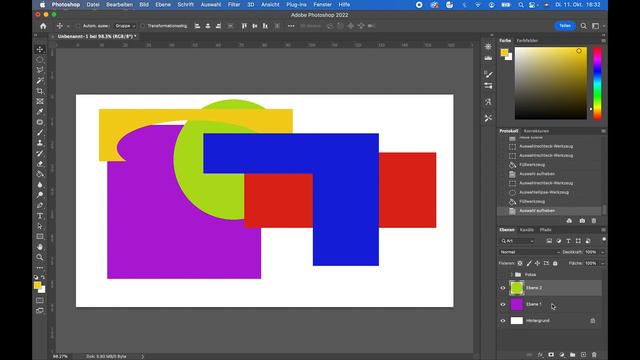Filter layers by type layers (T icon)
Viewport: 640px width, 360px height.
[569, 241]
